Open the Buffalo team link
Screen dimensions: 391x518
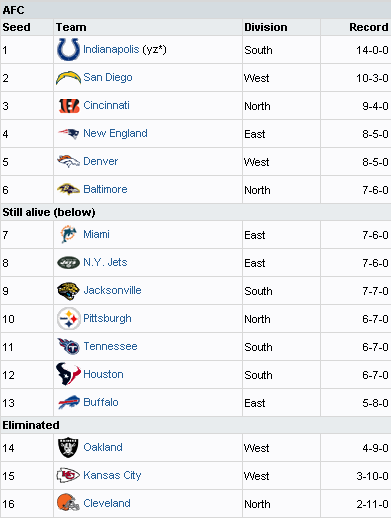[x=101, y=402]
